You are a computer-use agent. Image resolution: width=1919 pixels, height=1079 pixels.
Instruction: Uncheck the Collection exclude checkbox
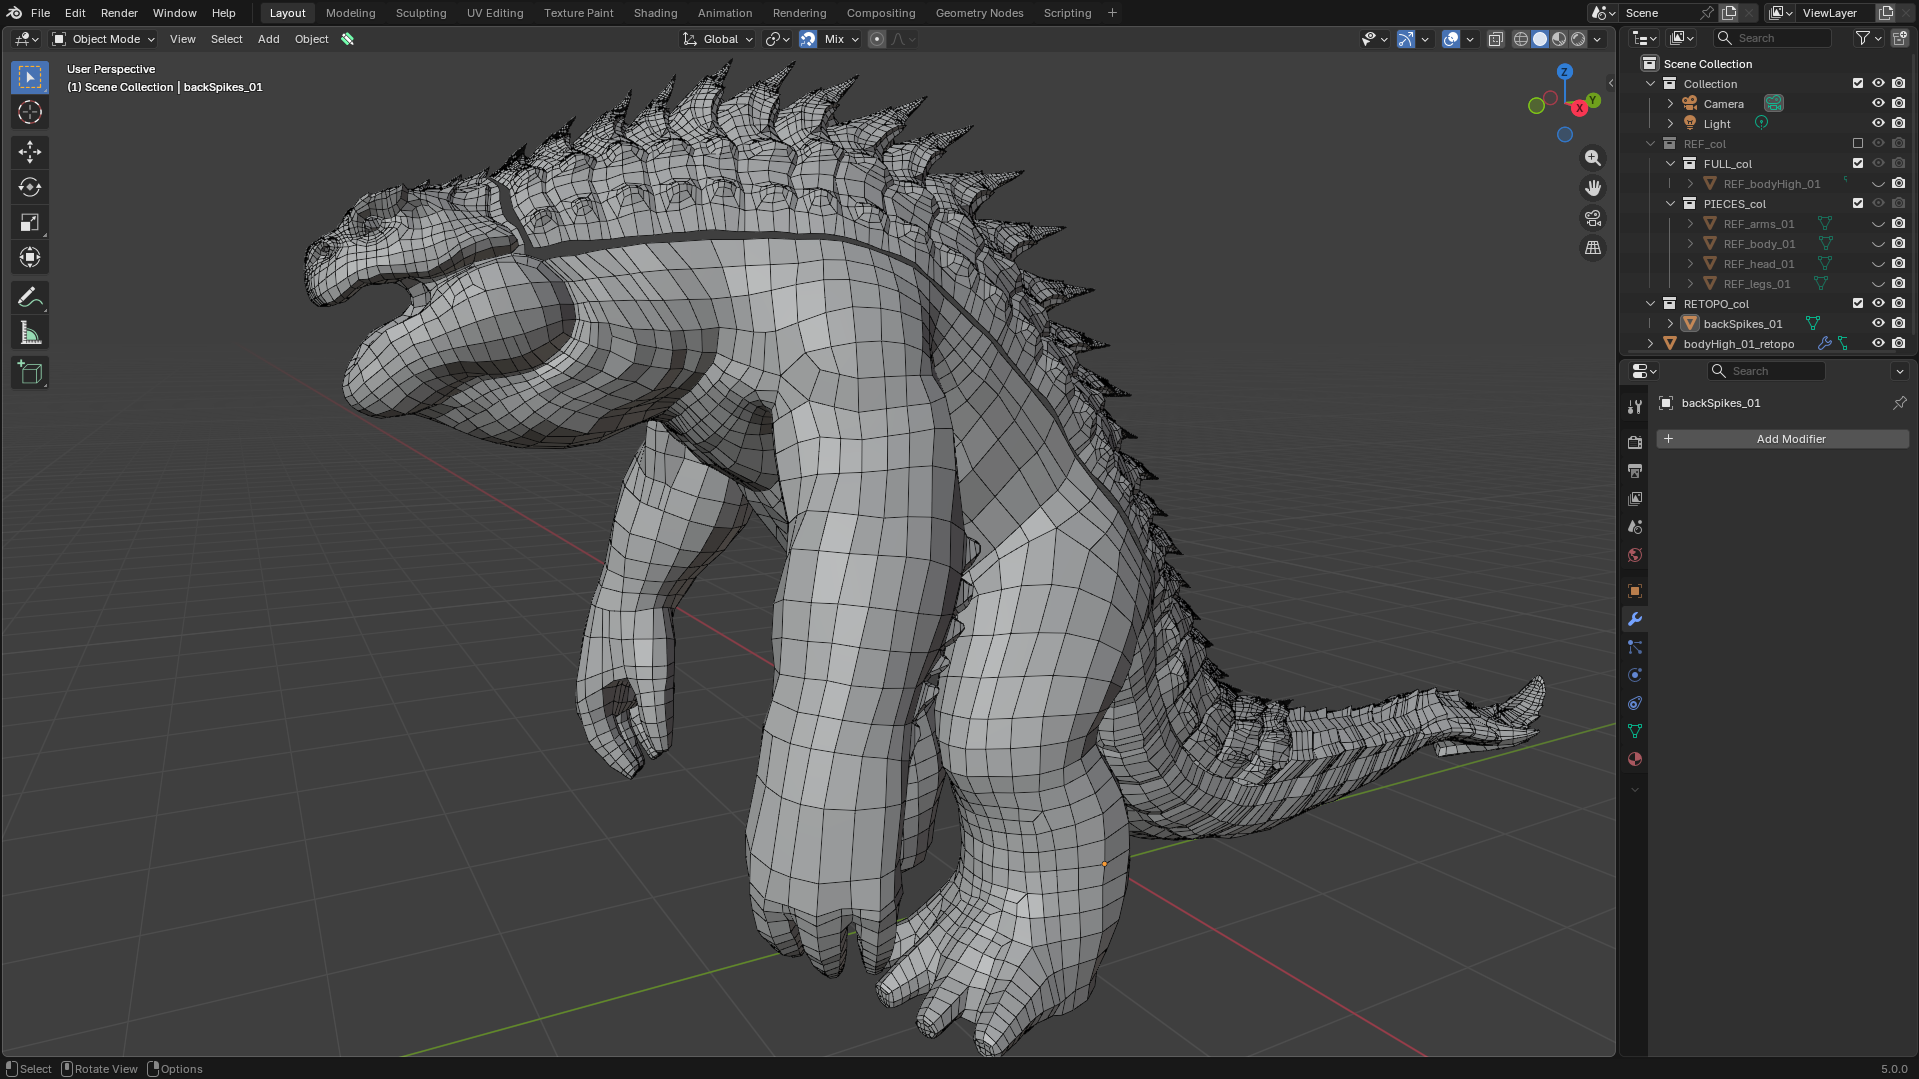pos(1858,84)
